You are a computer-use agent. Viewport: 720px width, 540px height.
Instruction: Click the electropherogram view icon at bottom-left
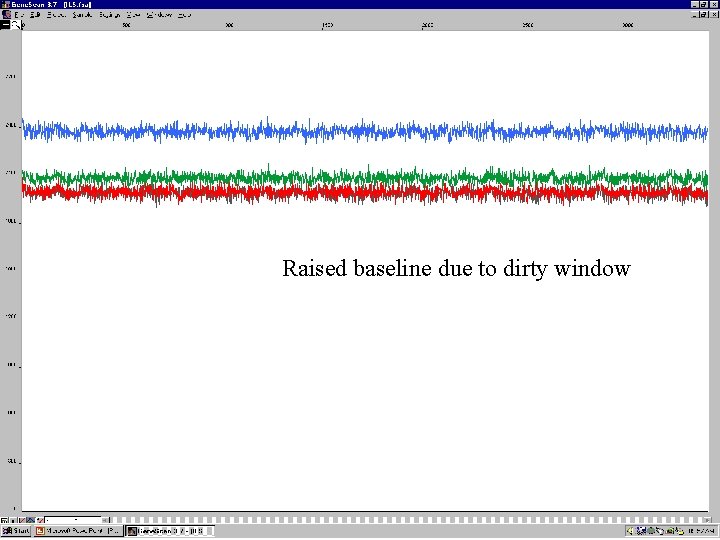pos(31,520)
